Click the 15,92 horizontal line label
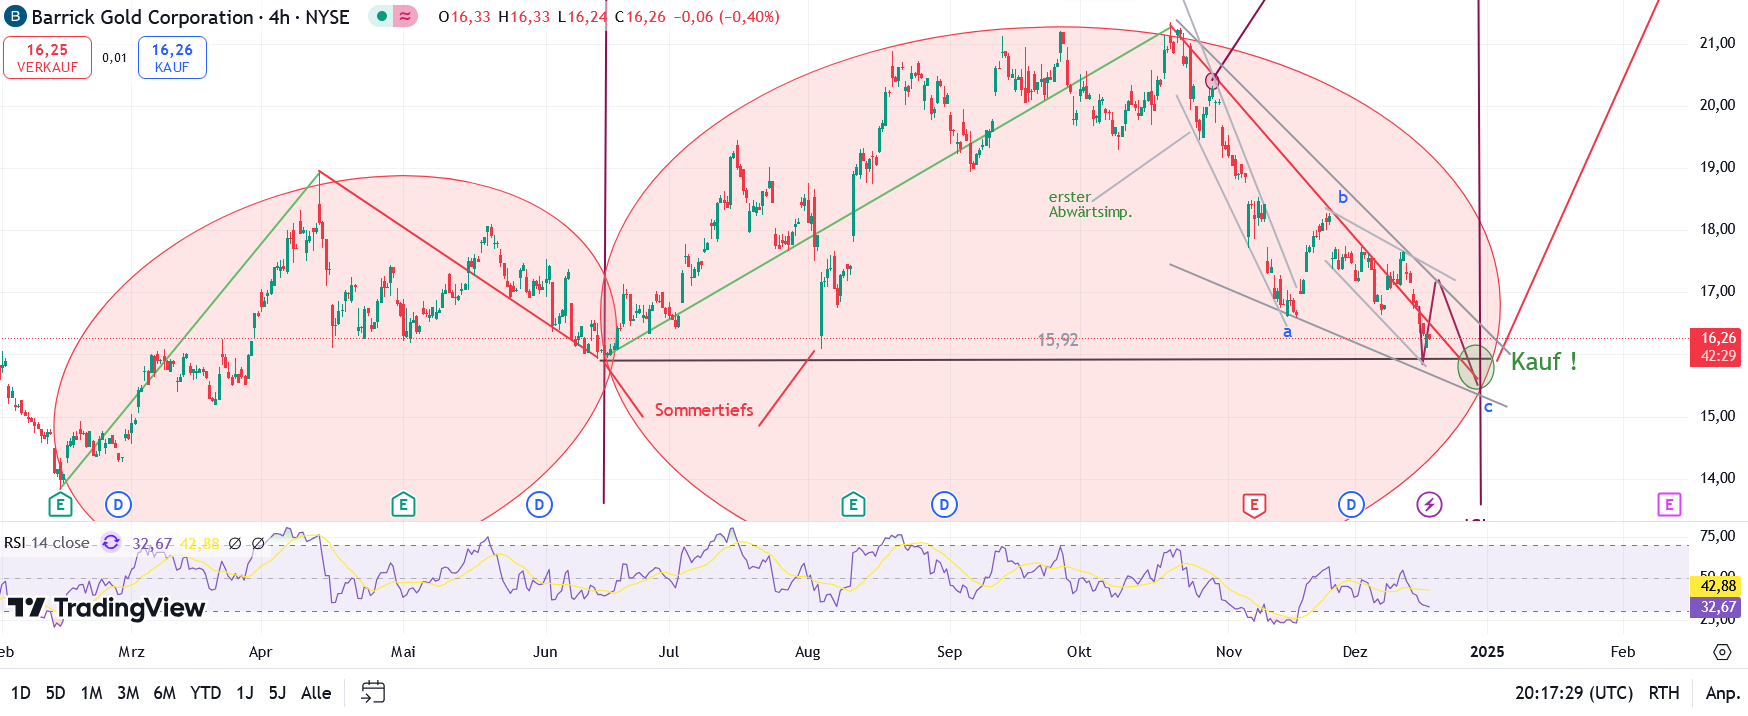The image size is (1748, 716). 1058,340
